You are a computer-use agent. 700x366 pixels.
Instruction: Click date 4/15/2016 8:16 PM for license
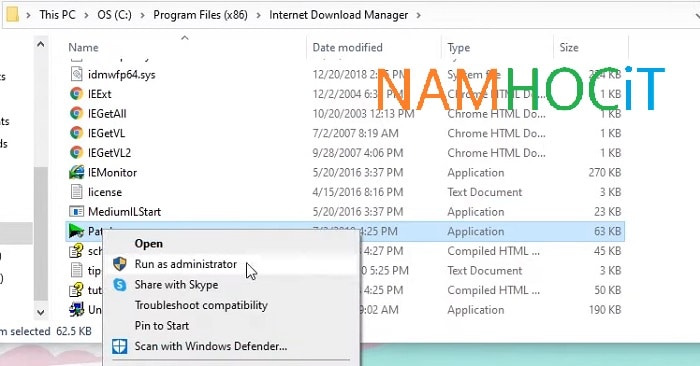tap(358, 192)
